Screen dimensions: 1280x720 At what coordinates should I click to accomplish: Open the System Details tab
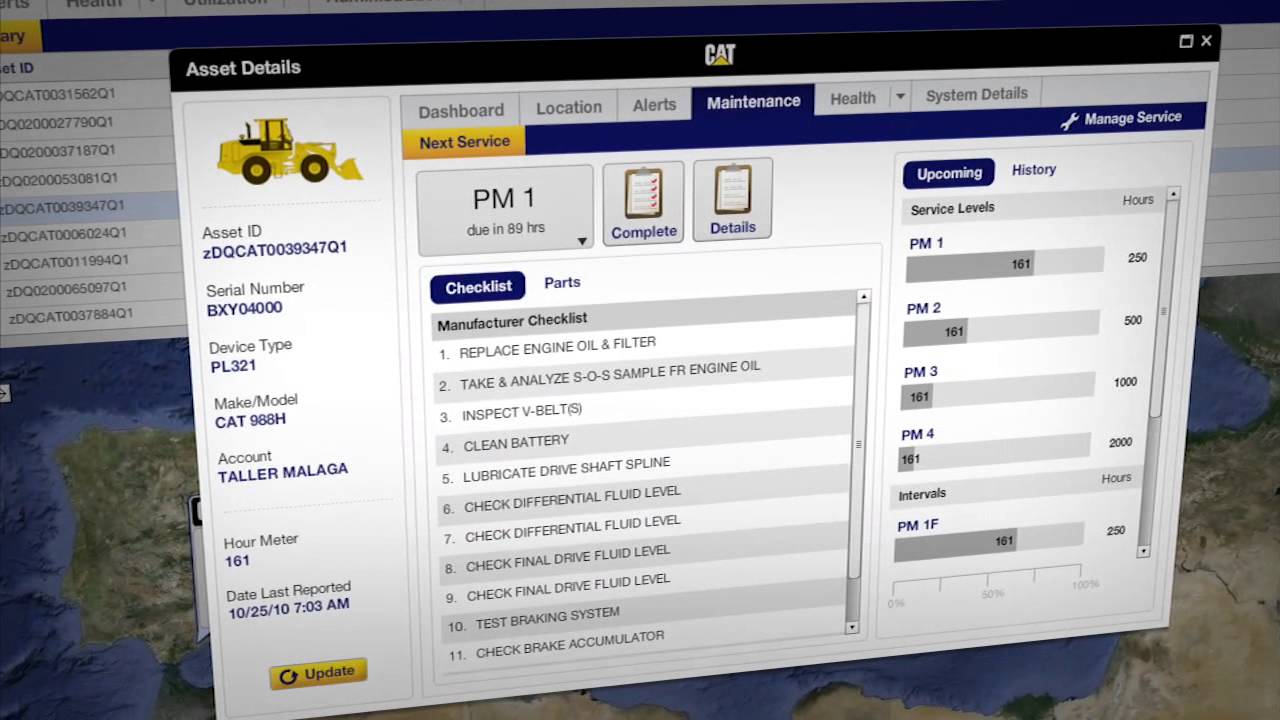coord(976,94)
